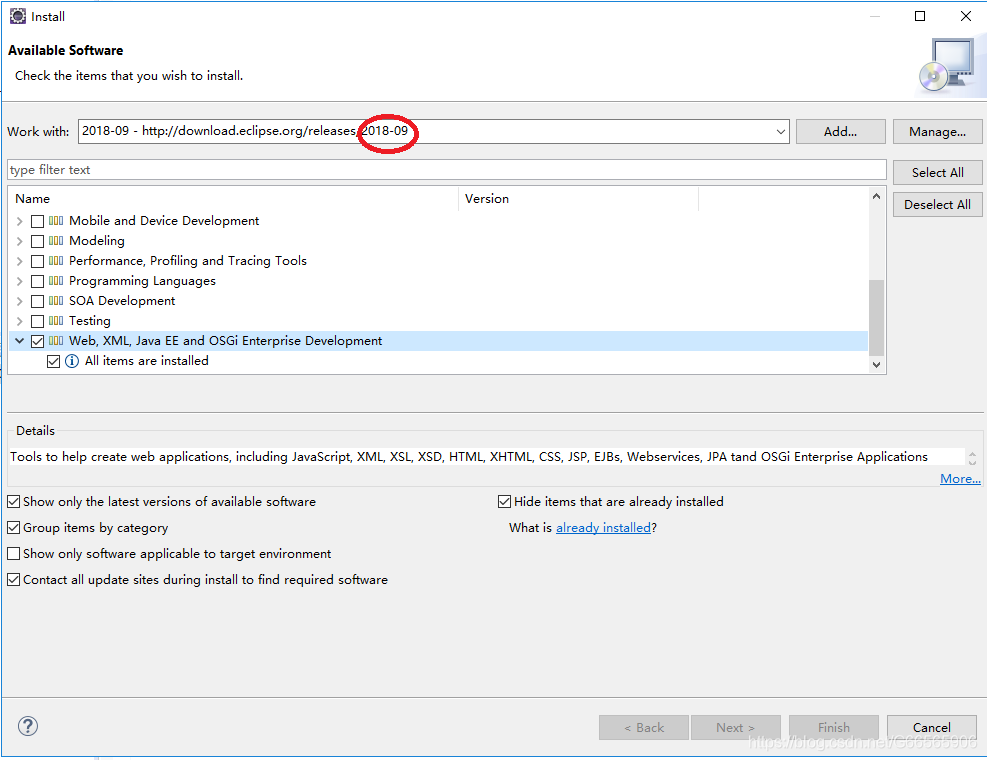Open the Work with site dropdown
The height and width of the screenshot is (761, 987).
(781, 132)
